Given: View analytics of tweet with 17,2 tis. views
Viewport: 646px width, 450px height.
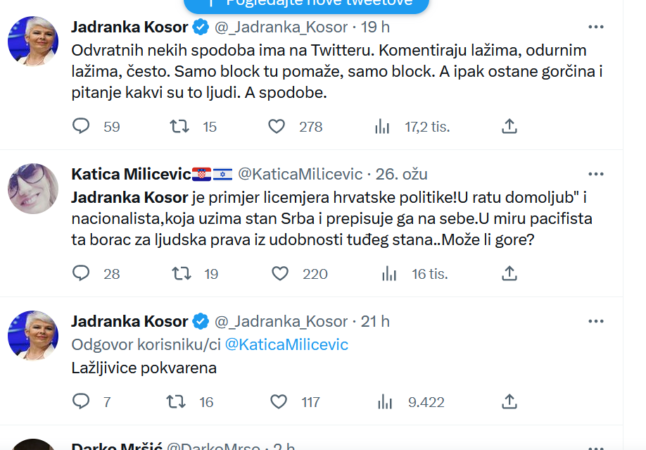Looking at the screenshot, I should [382, 126].
